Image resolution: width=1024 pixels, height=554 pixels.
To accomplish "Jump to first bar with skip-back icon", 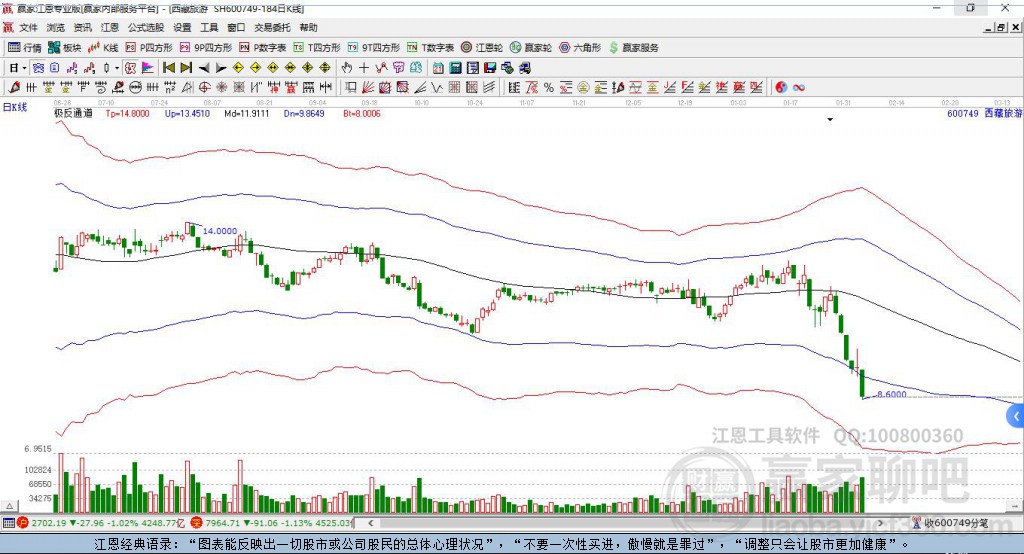I will 169,67.
